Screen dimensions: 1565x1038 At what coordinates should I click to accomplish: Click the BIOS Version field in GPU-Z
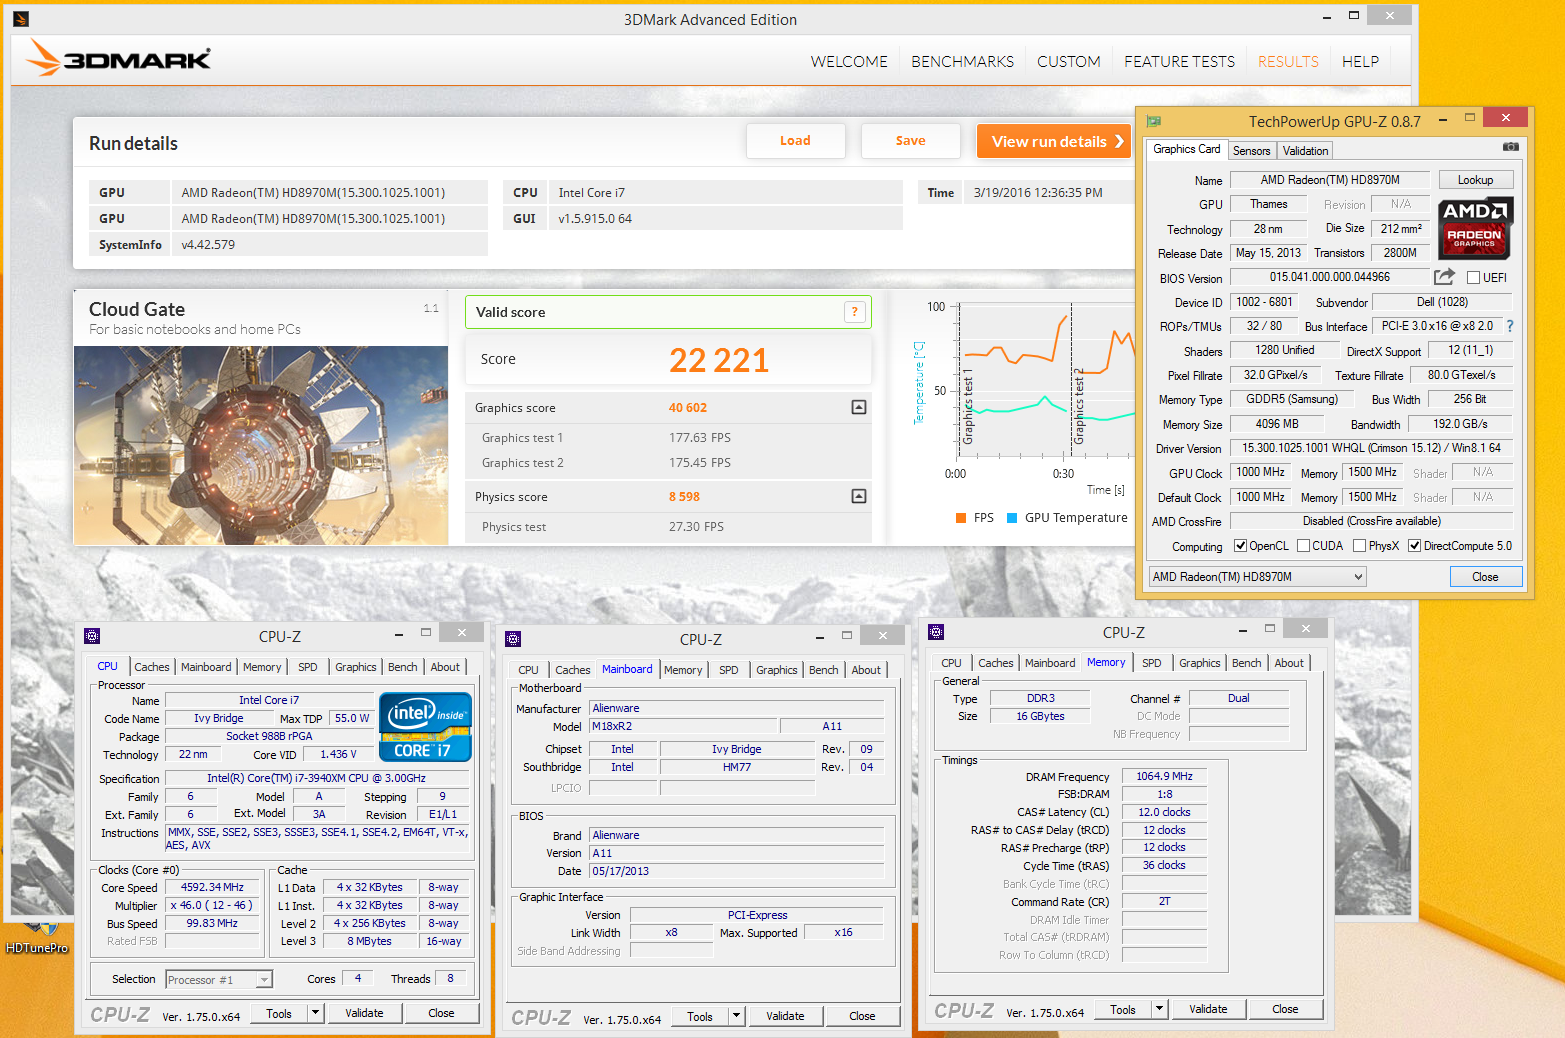pyautogui.click(x=1329, y=277)
